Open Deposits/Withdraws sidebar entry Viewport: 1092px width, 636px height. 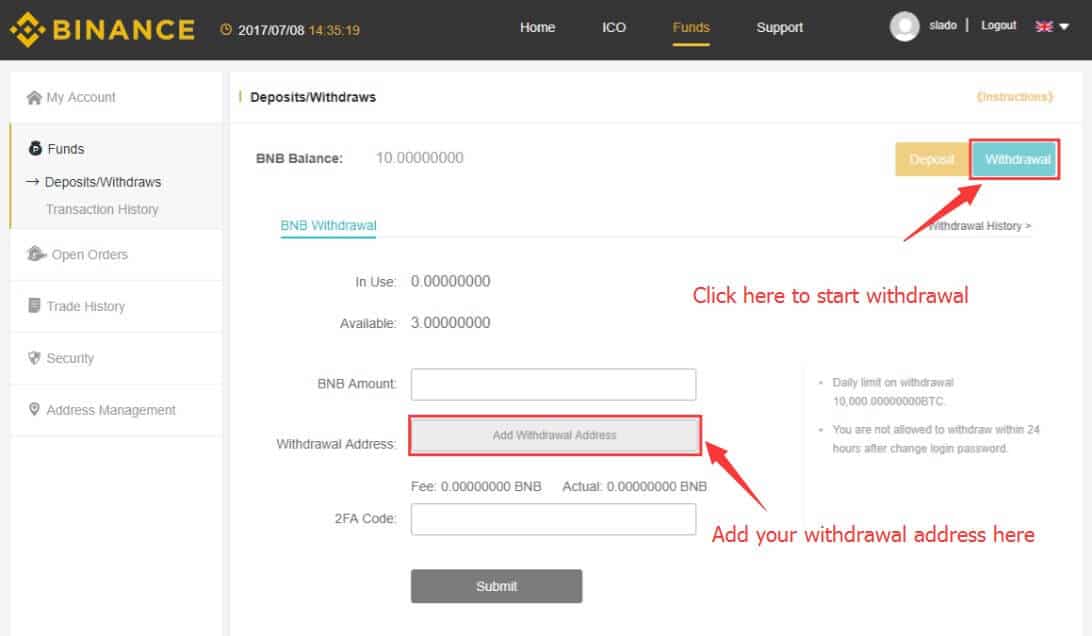pyautogui.click(x=102, y=182)
